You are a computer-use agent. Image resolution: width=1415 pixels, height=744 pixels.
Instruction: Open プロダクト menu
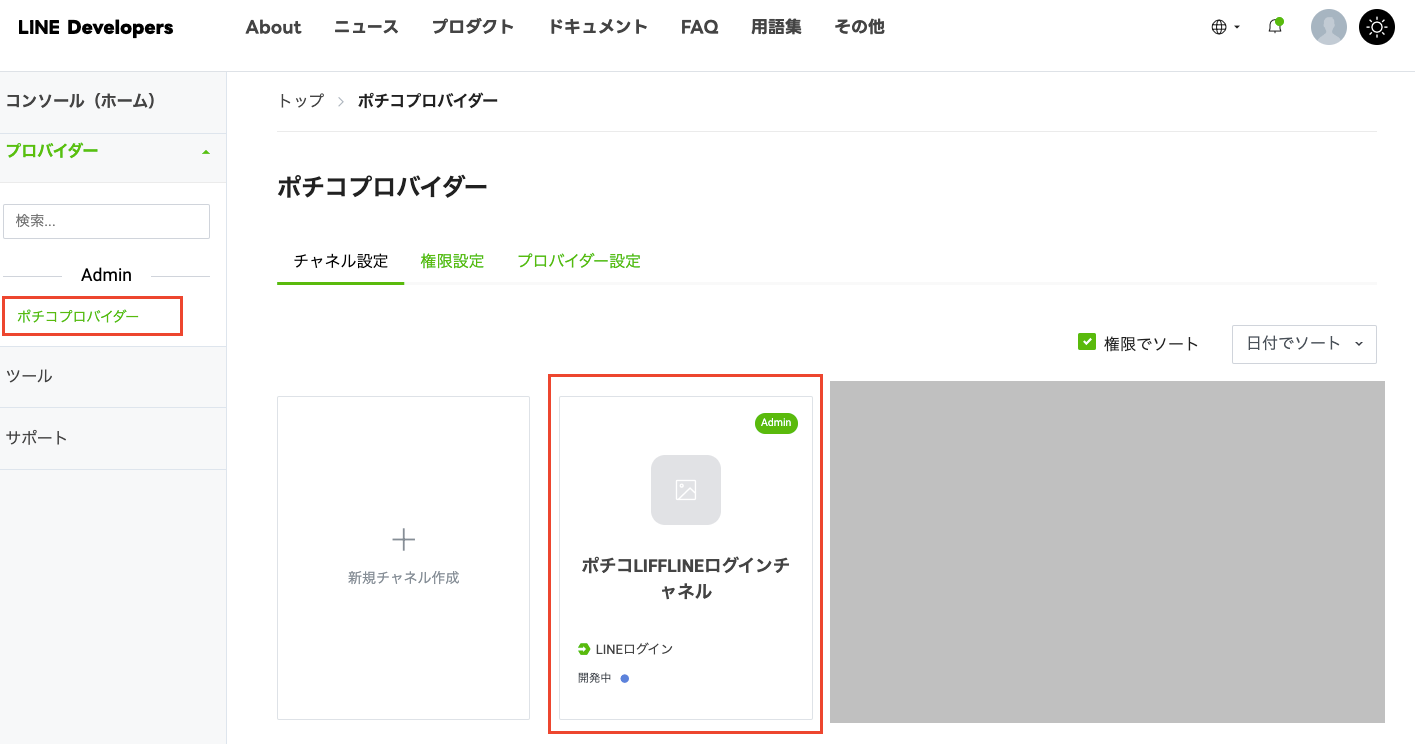pos(473,27)
